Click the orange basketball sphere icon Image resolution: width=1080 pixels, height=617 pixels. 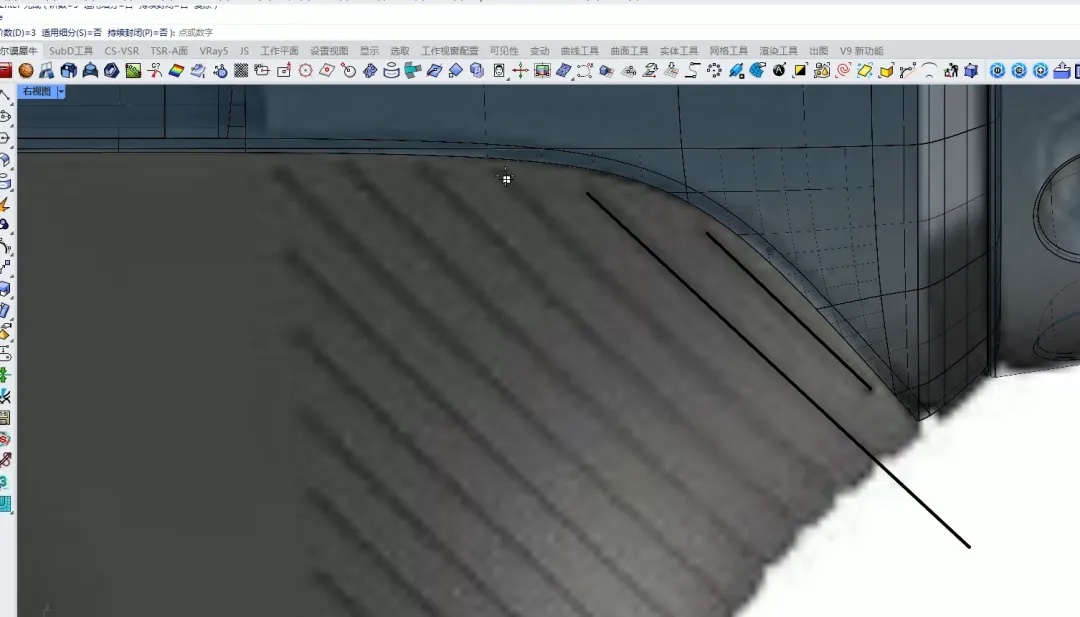click(26, 70)
